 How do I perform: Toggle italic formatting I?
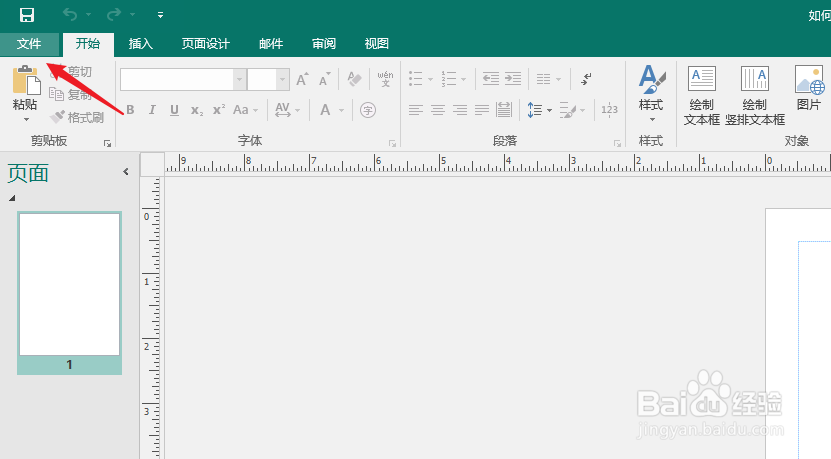[x=152, y=110]
